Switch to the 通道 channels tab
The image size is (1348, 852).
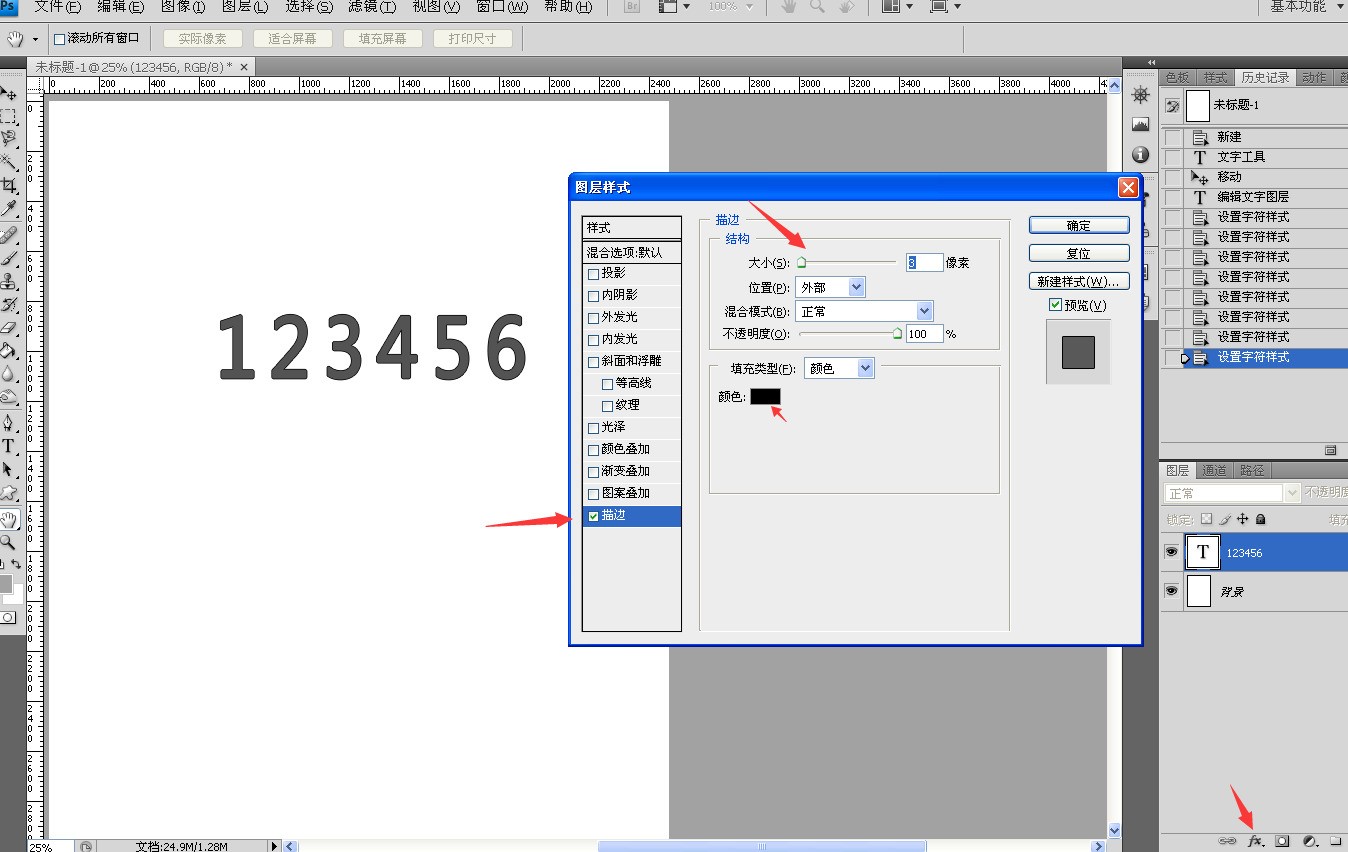1215,470
